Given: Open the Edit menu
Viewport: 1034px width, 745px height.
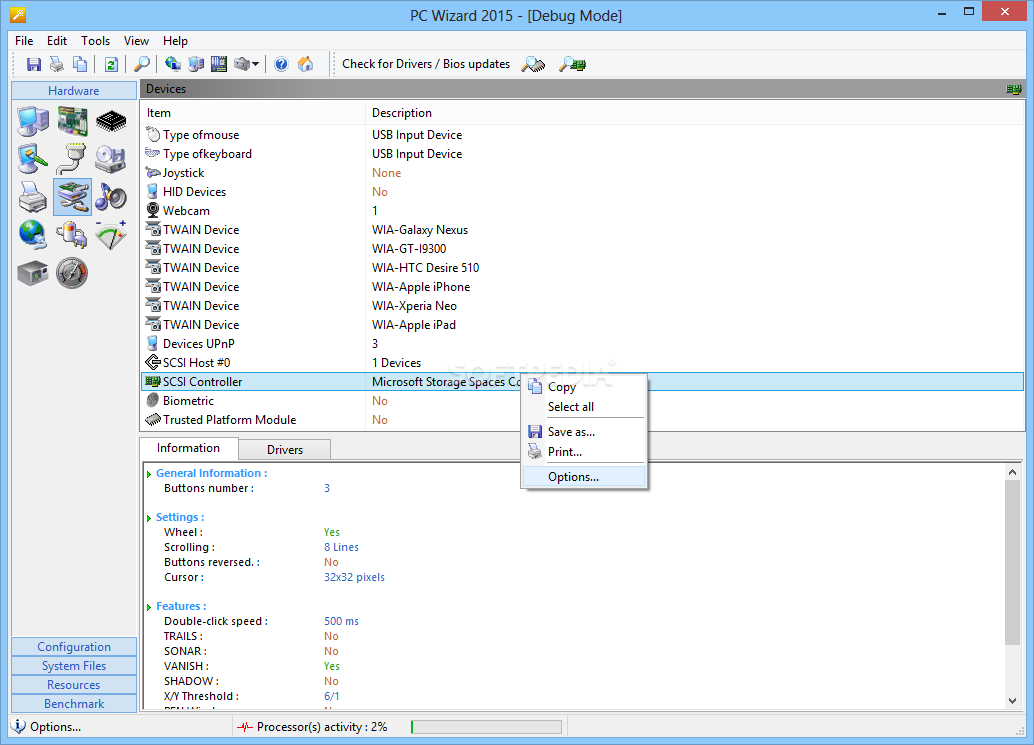Looking at the screenshot, I should (x=57, y=41).
